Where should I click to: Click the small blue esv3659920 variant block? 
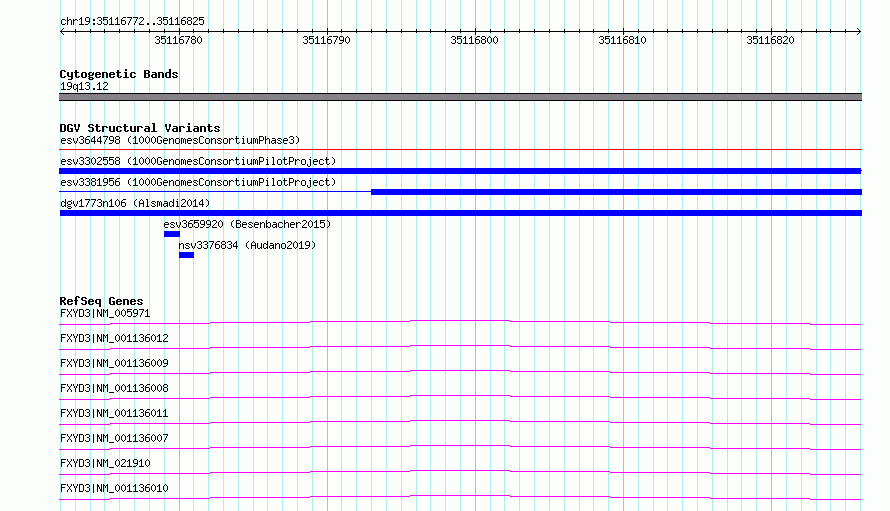172,234
